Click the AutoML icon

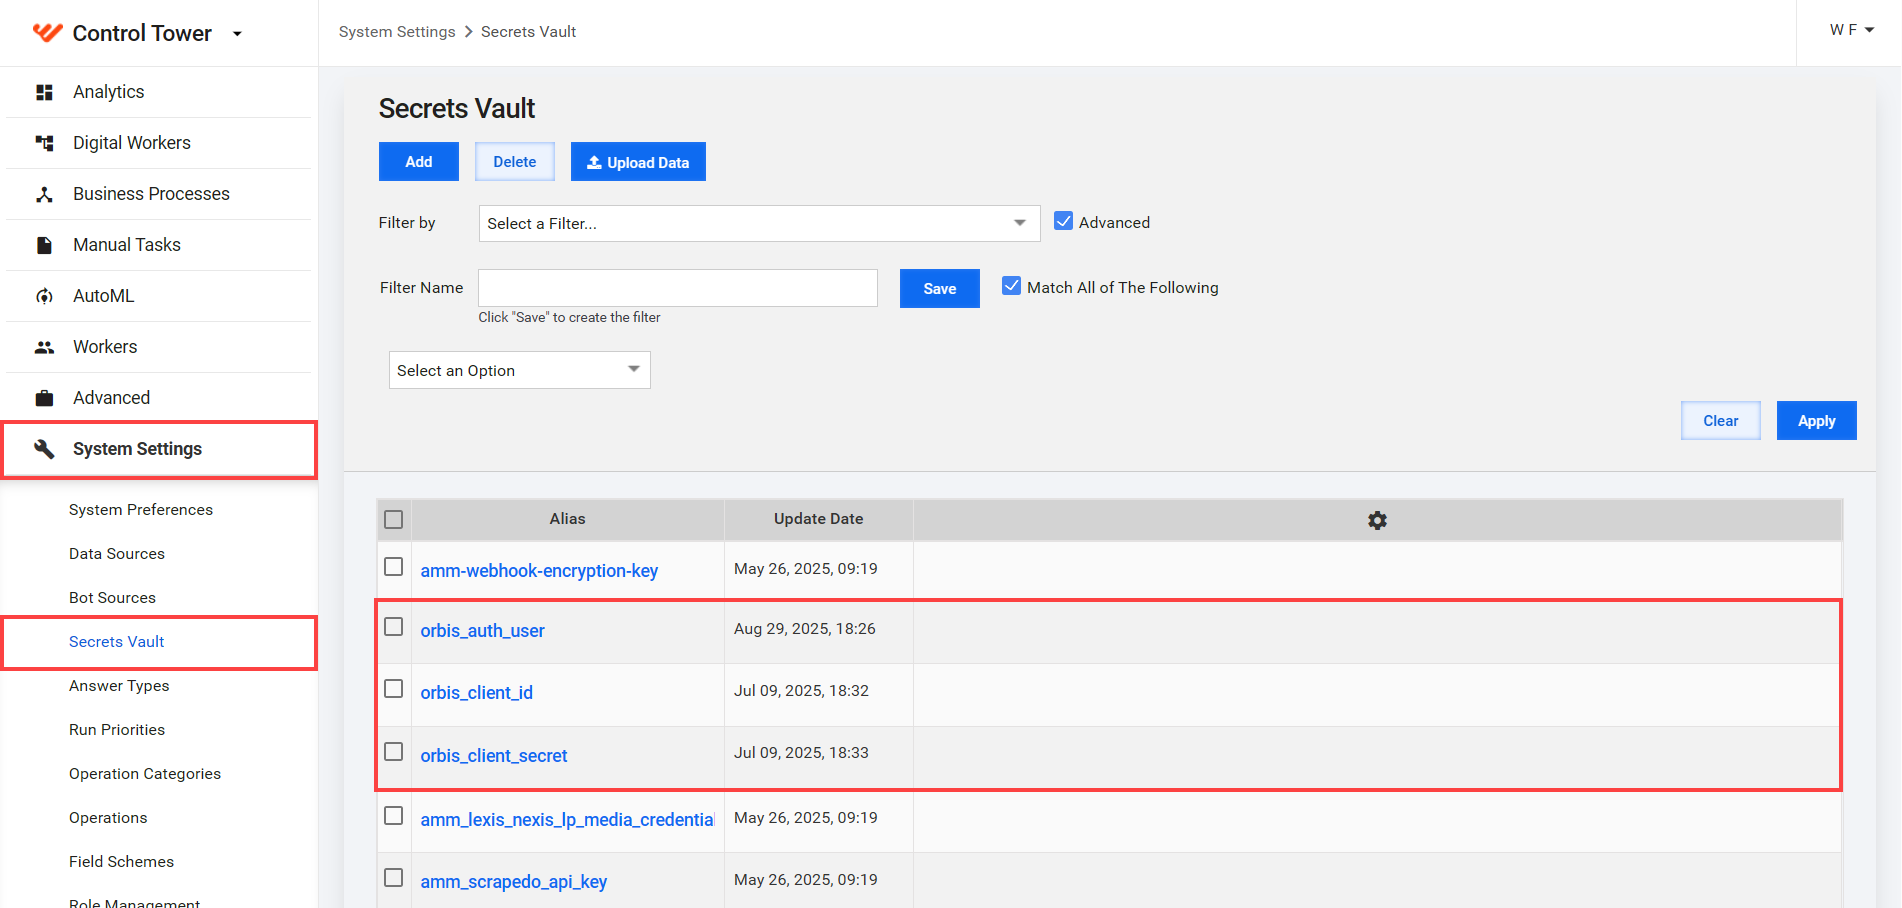click(x=44, y=296)
